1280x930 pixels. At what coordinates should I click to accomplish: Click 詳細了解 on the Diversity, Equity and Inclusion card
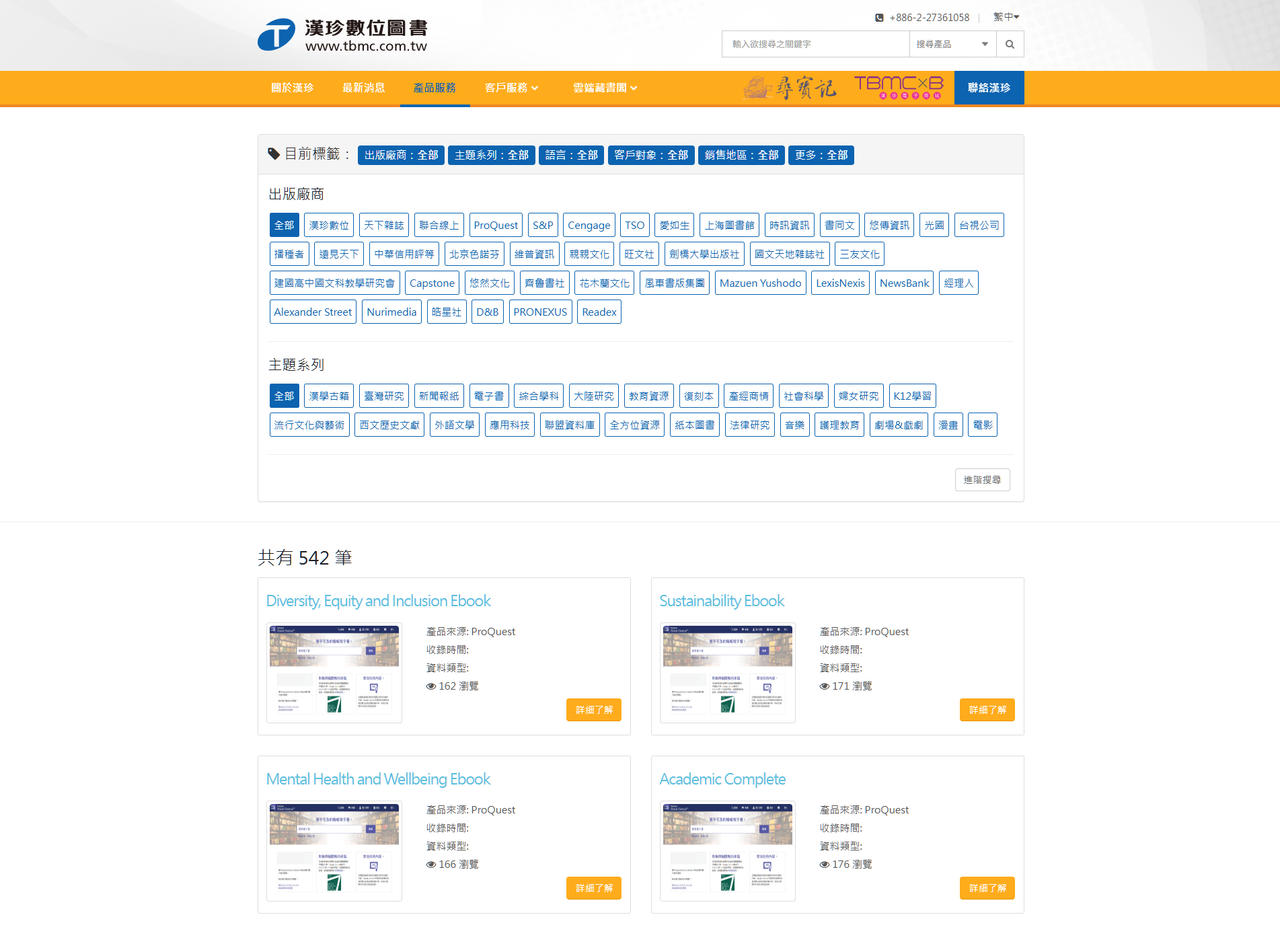pos(594,710)
